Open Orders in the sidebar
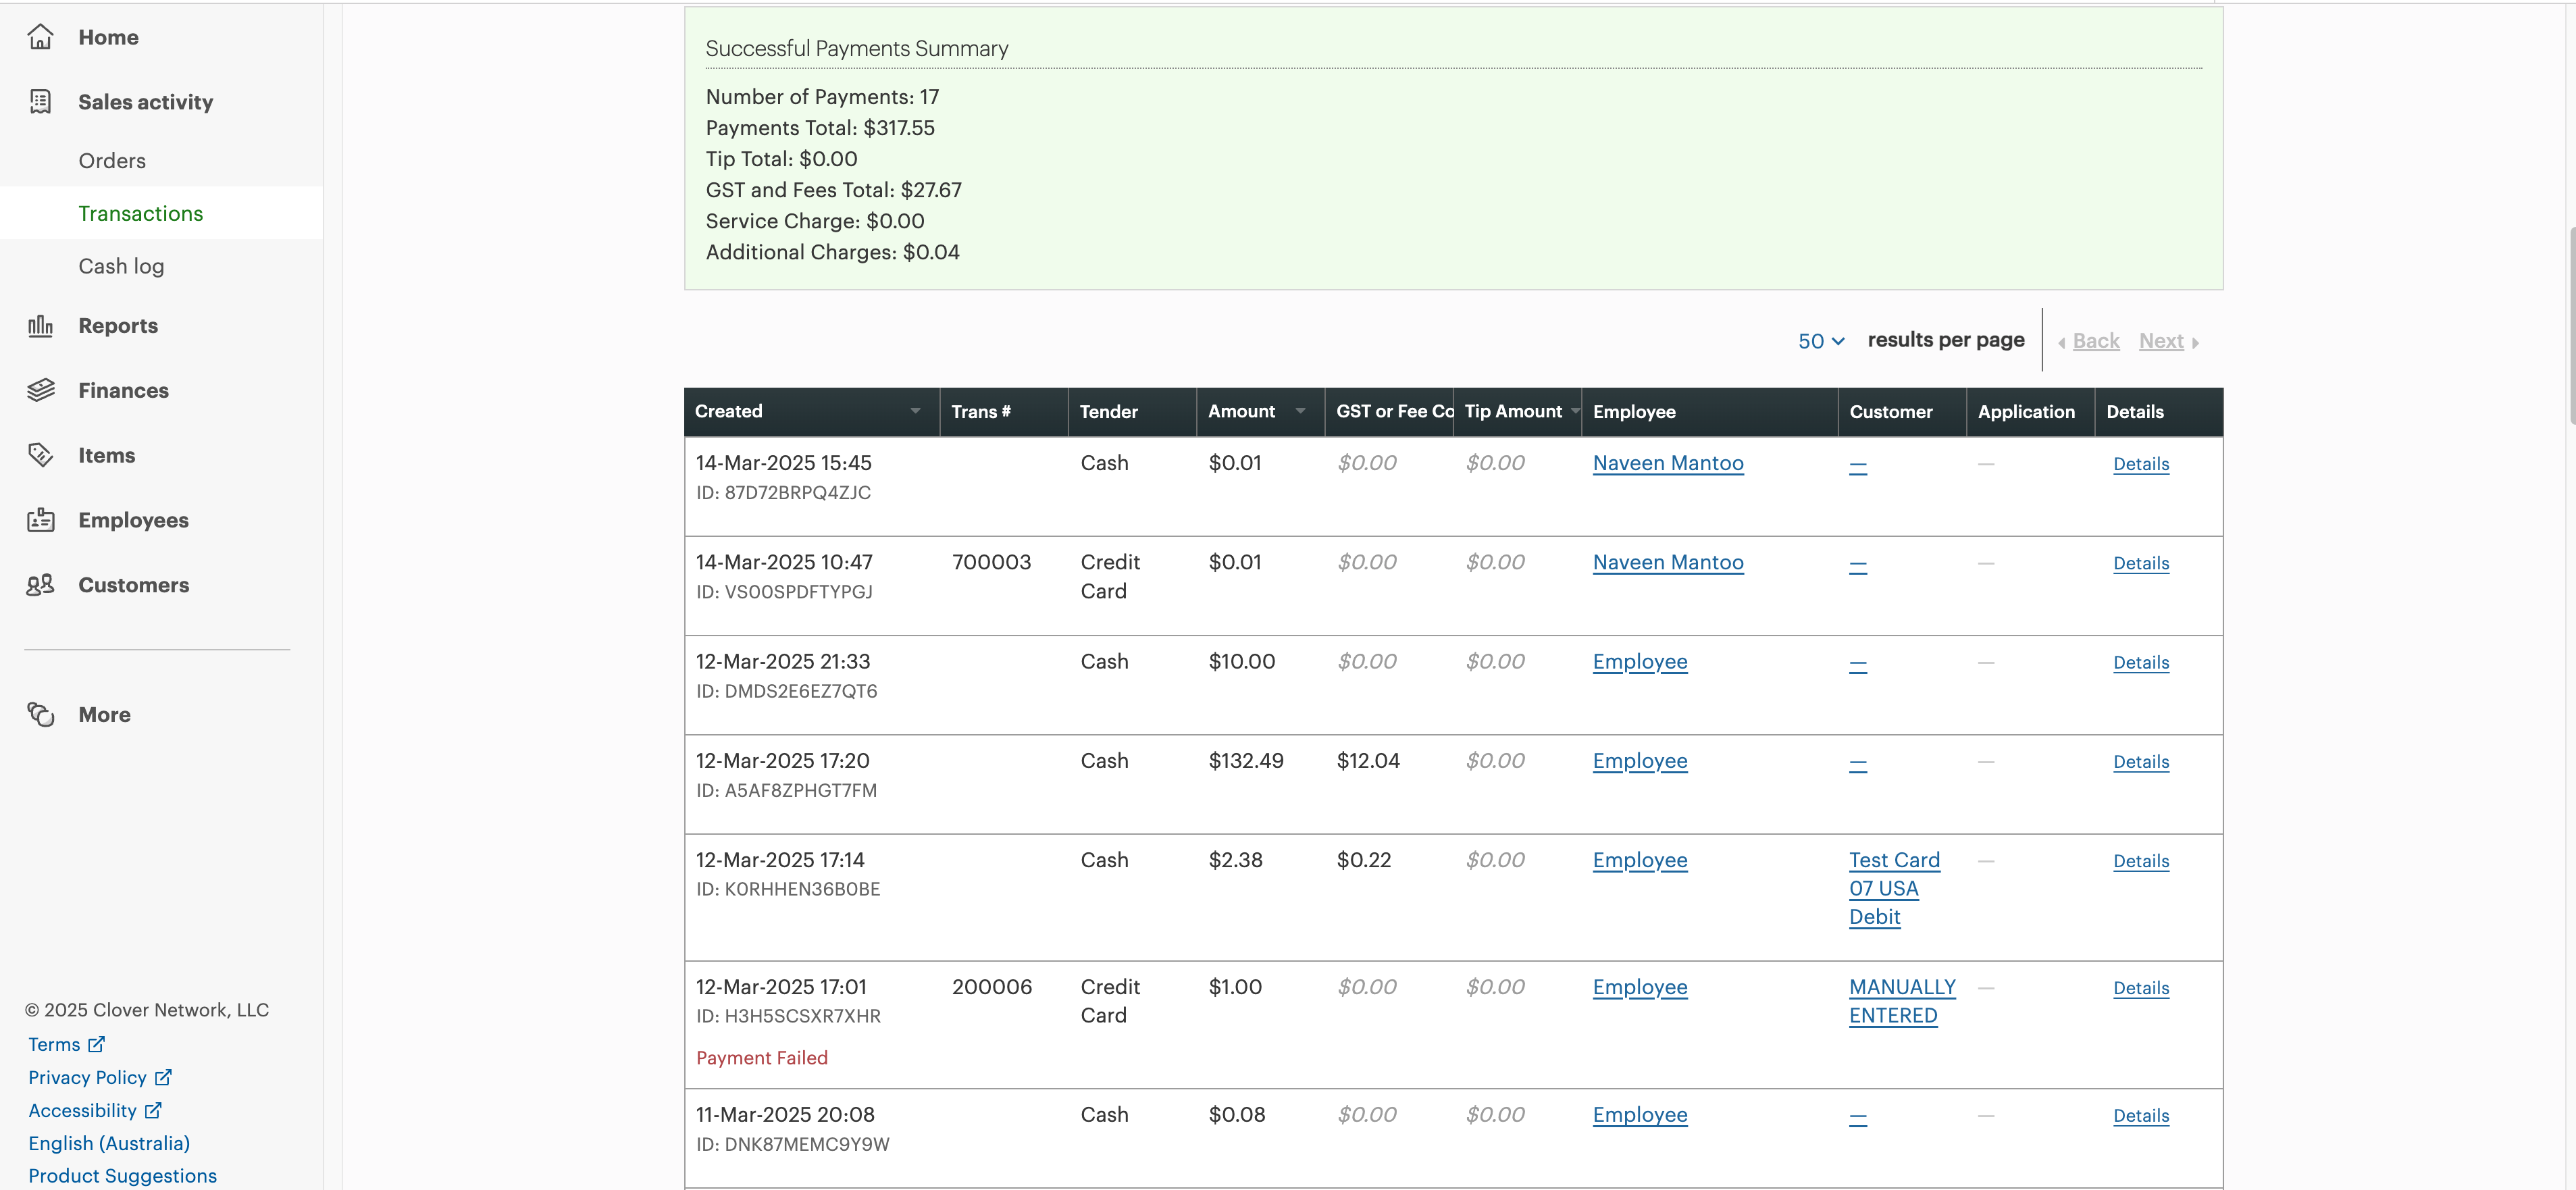Image resolution: width=2576 pixels, height=1190 pixels. pos(112,161)
